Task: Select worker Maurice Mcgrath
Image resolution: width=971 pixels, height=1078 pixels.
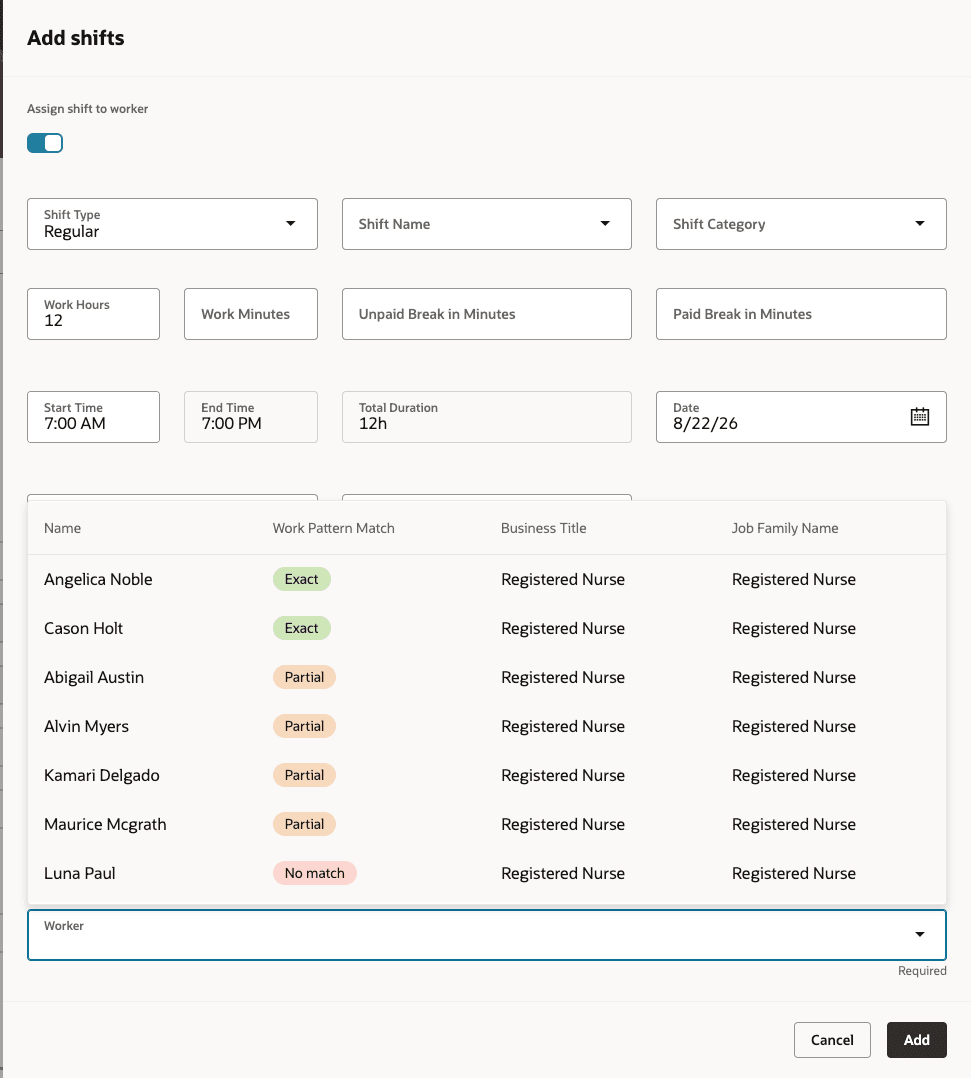Action: 487,824
